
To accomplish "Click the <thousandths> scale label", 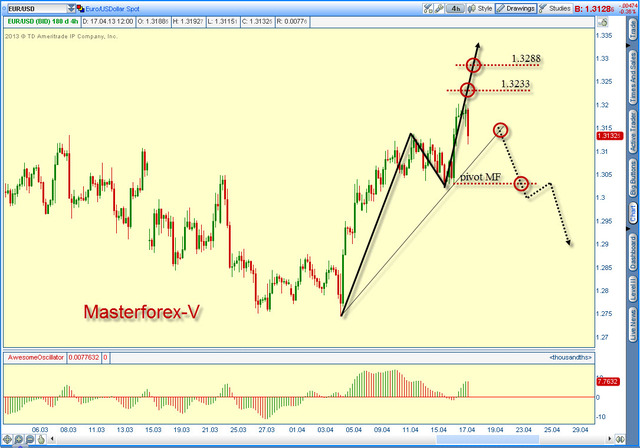I will 570,357.
